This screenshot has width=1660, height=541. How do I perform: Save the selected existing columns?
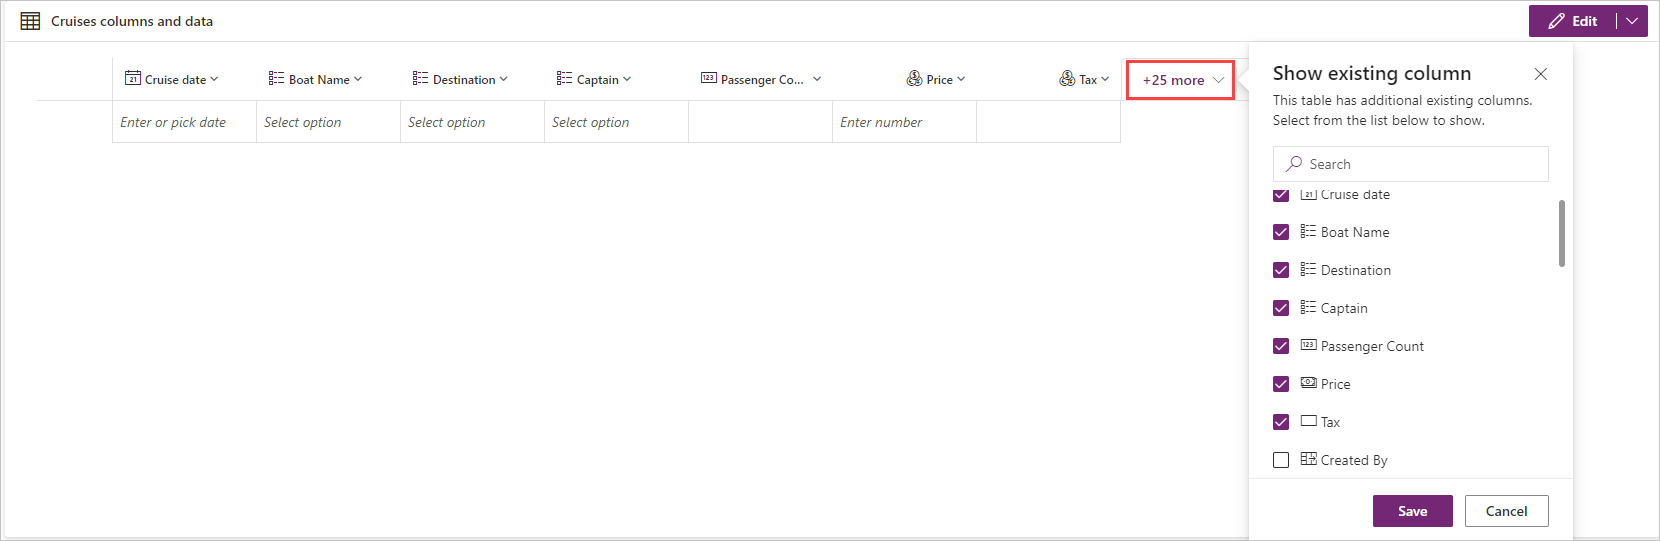[x=1412, y=511]
